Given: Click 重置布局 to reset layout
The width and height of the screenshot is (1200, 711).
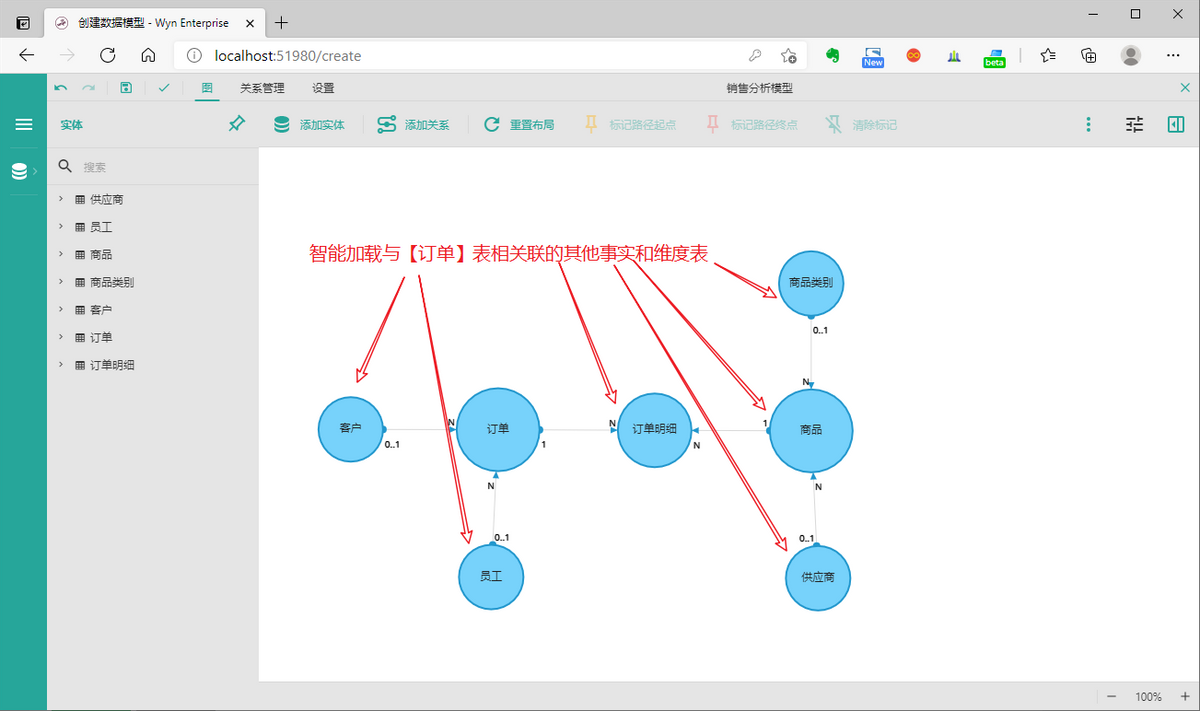Looking at the screenshot, I should tap(519, 125).
